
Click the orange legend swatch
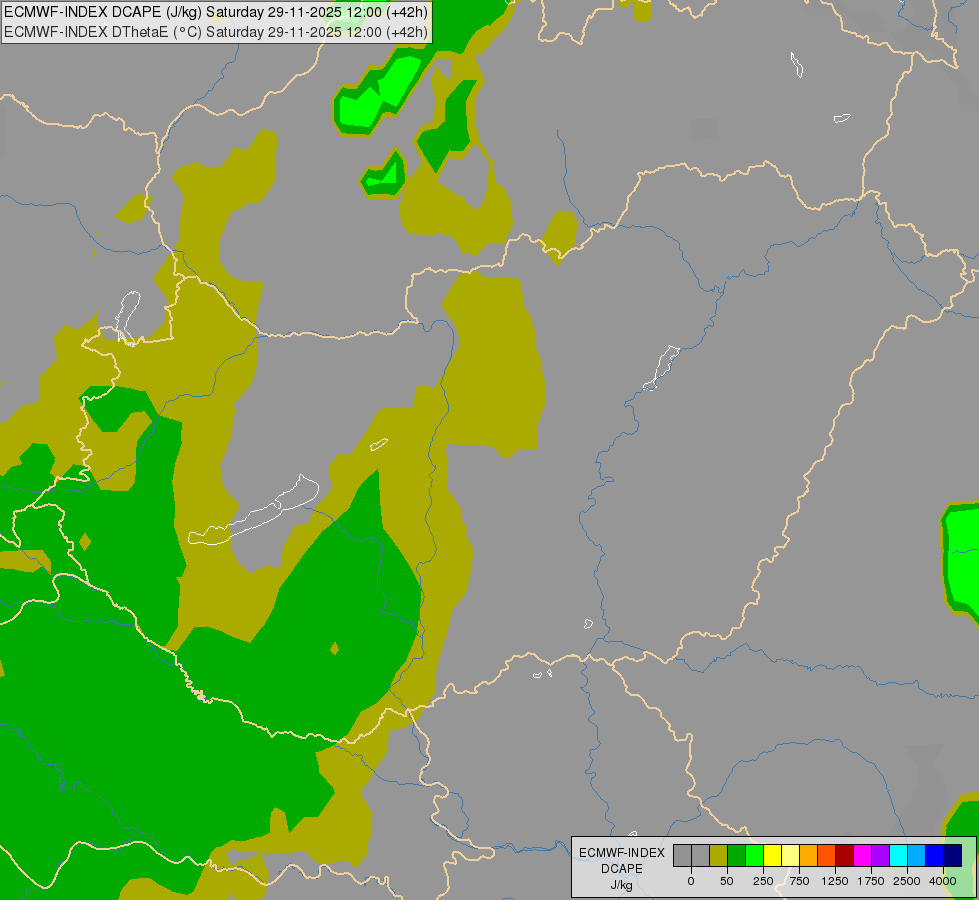[809, 855]
